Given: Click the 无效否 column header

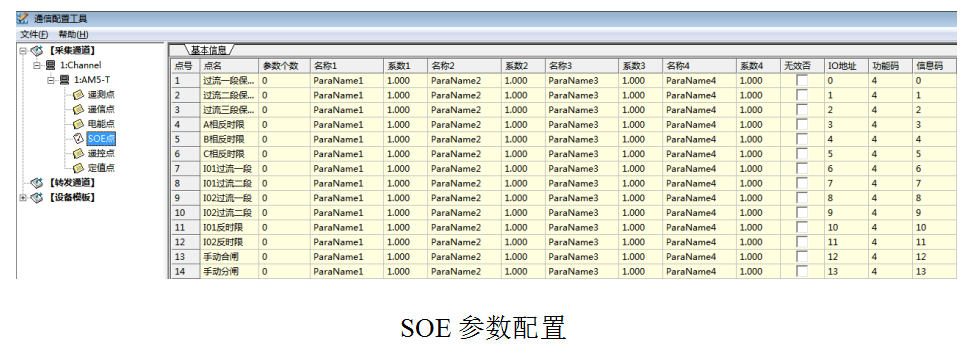Looking at the screenshot, I should (x=802, y=66).
